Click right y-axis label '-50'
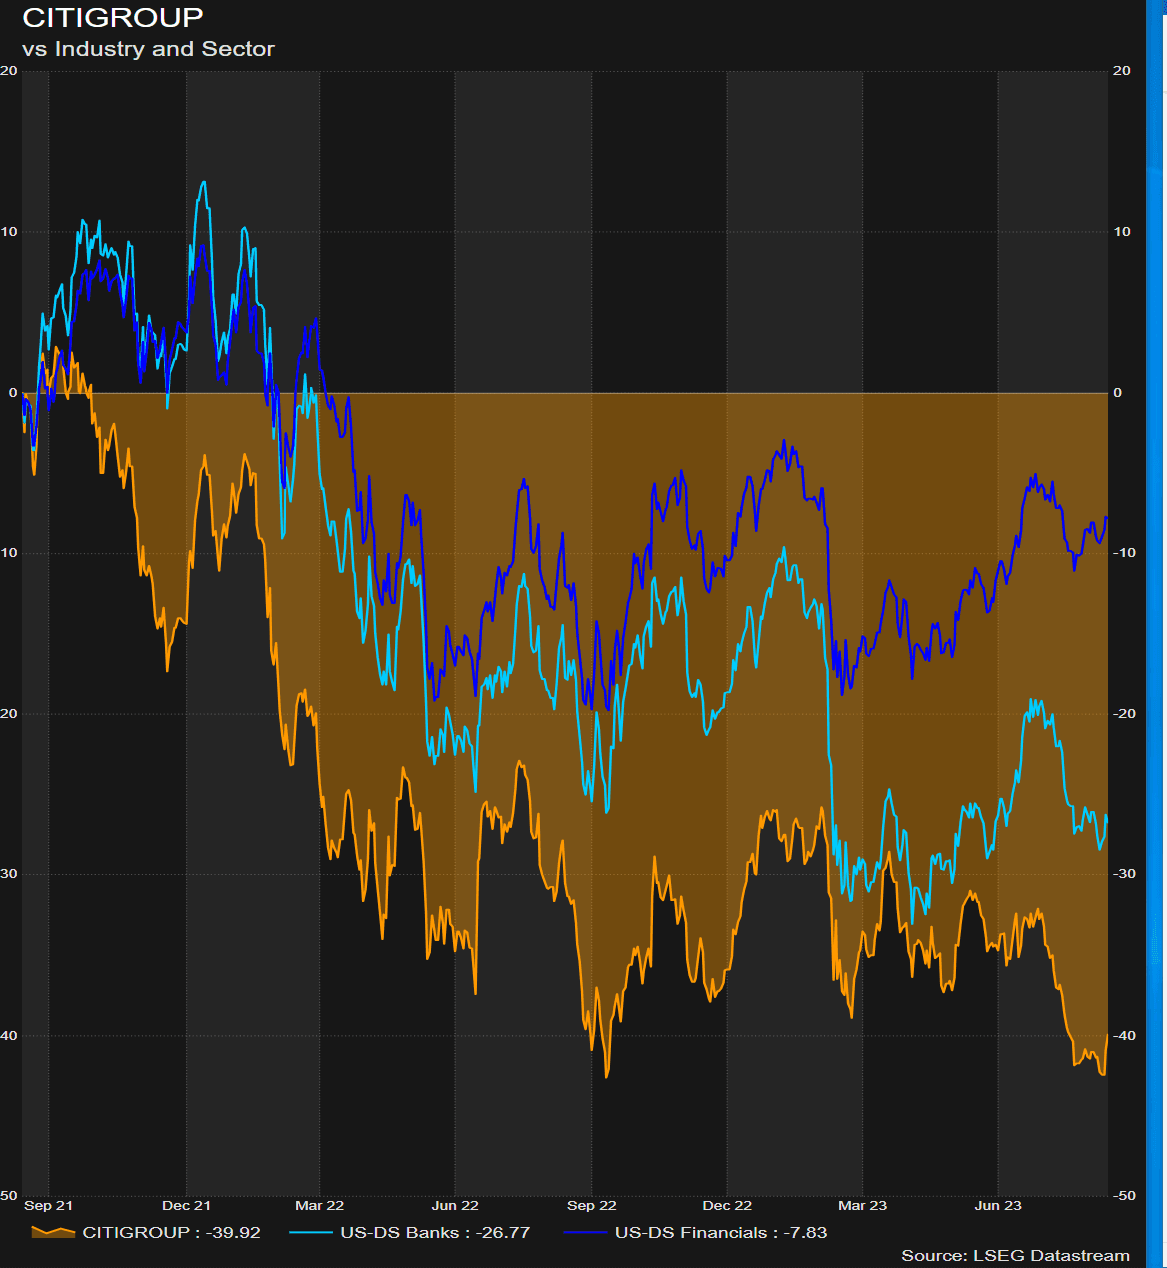1167x1268 pixels. (x=1124, y=1195)
